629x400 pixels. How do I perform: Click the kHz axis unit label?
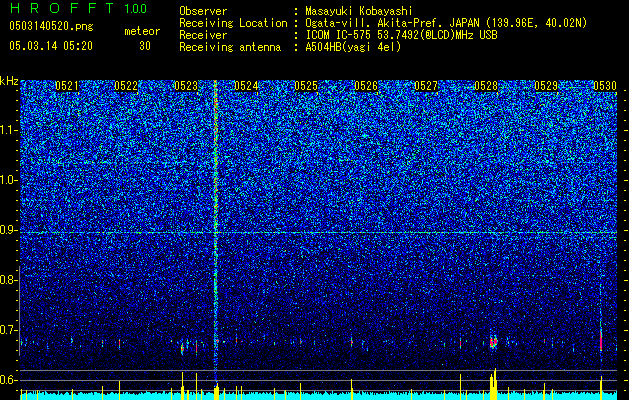point(9,81)
